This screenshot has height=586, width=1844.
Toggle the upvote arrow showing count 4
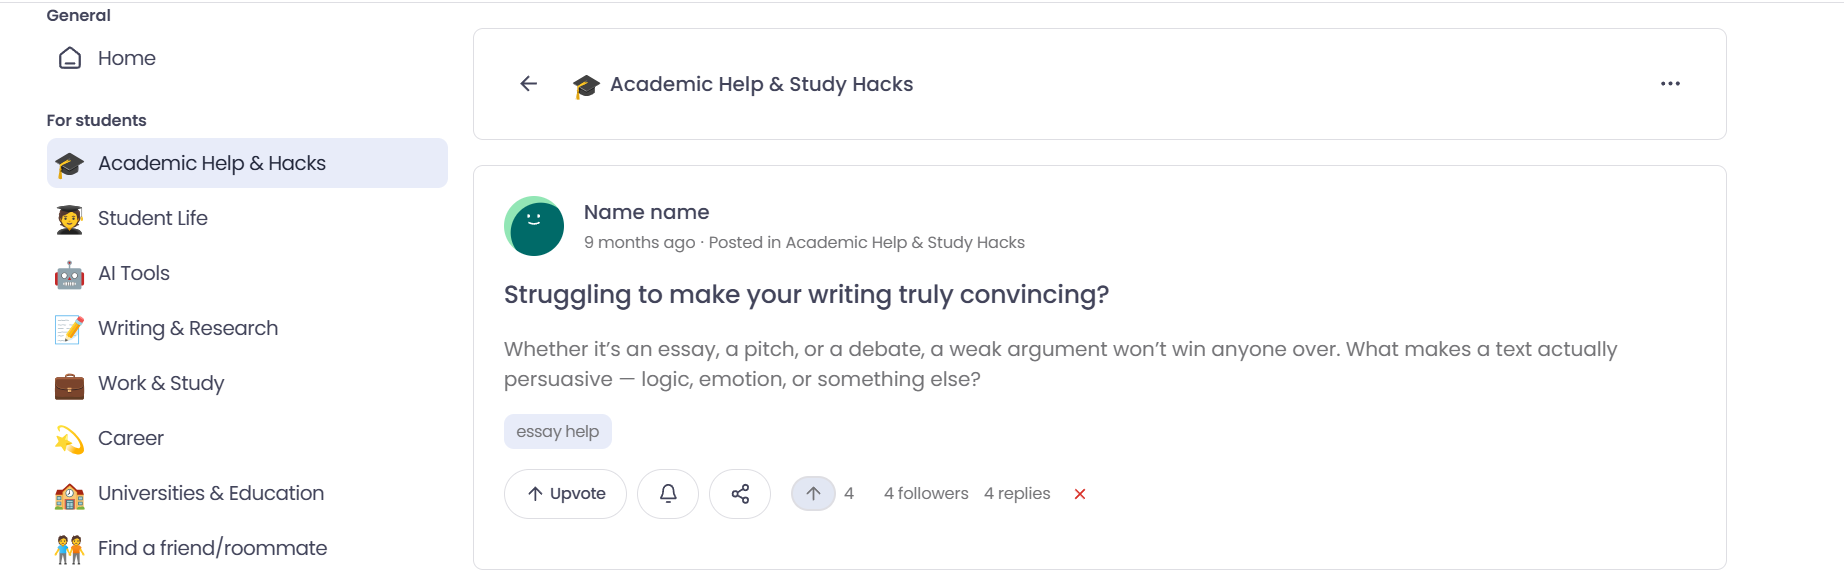(x=813, y=492)
